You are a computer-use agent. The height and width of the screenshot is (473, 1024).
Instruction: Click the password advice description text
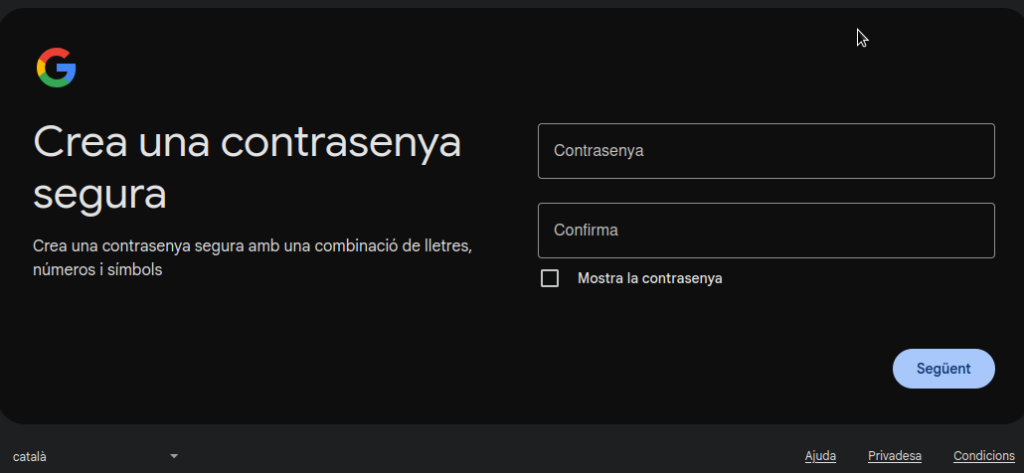tap(251, 257)
